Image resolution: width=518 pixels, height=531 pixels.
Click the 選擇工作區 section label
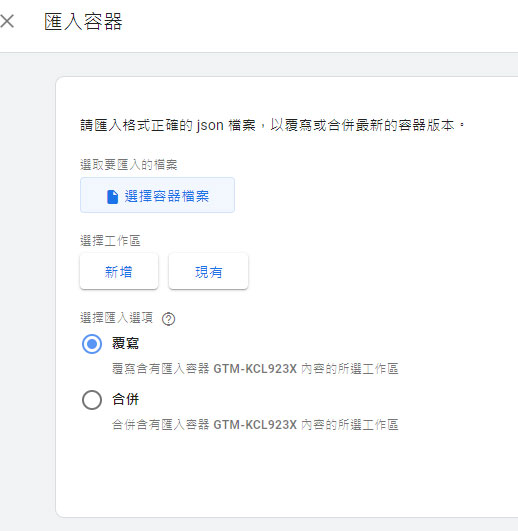(110, 241)
